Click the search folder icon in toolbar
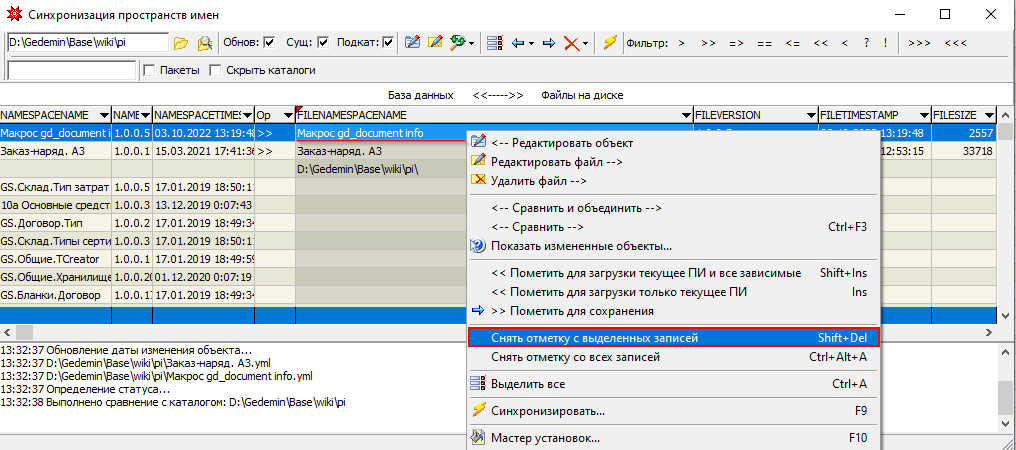Image resolution: width=1016 pixels, height=450 pixels. click(x=204, y=43)
